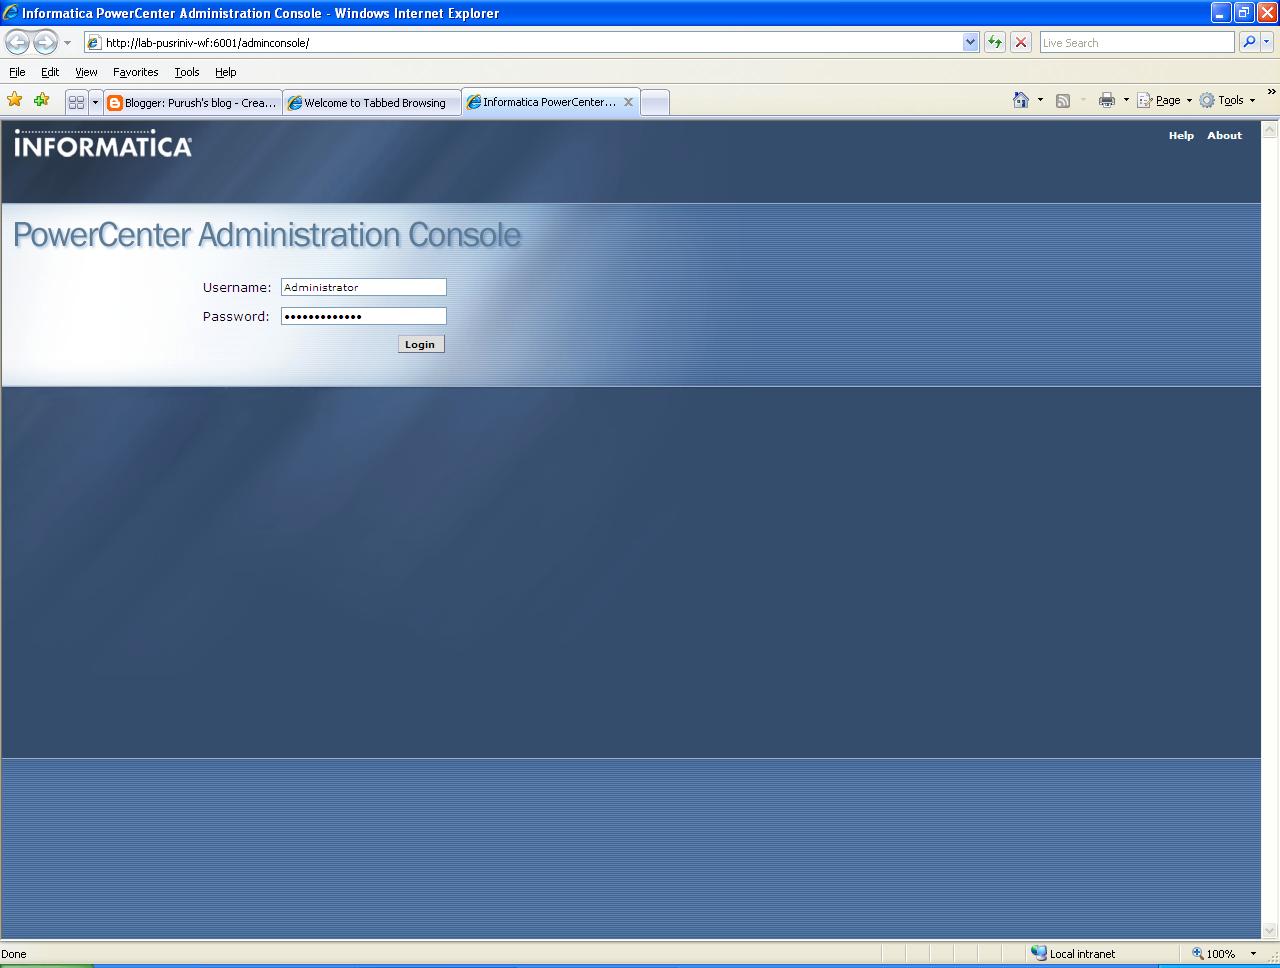The image size is (1280, 968).
Task: Switch to Welcome to Tabbed Browsing tab
Action: (x=372, y=102)
